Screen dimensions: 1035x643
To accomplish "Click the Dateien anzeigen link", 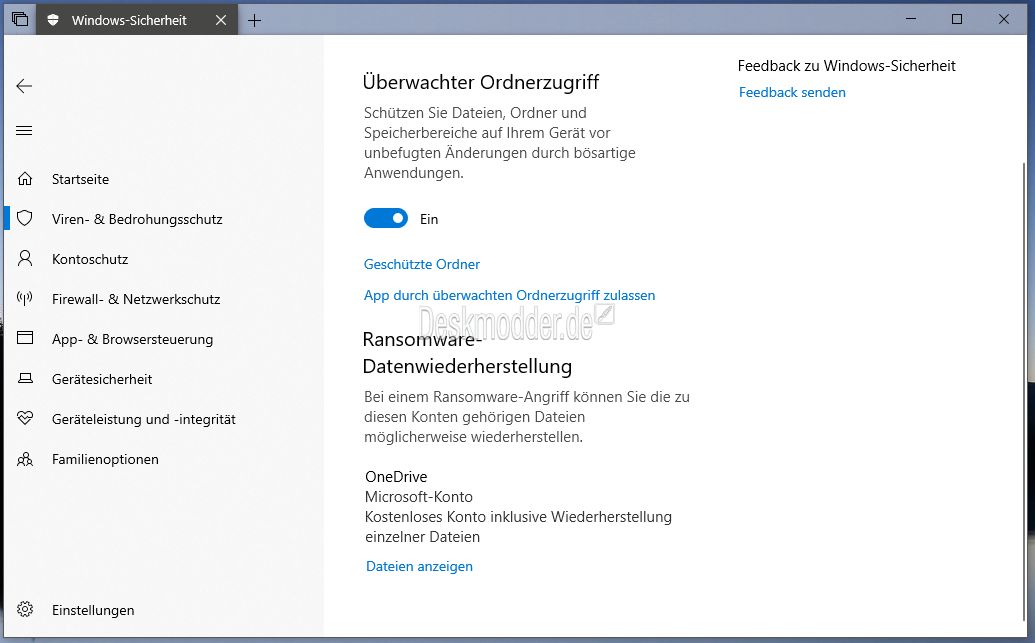I will (419, 566).
